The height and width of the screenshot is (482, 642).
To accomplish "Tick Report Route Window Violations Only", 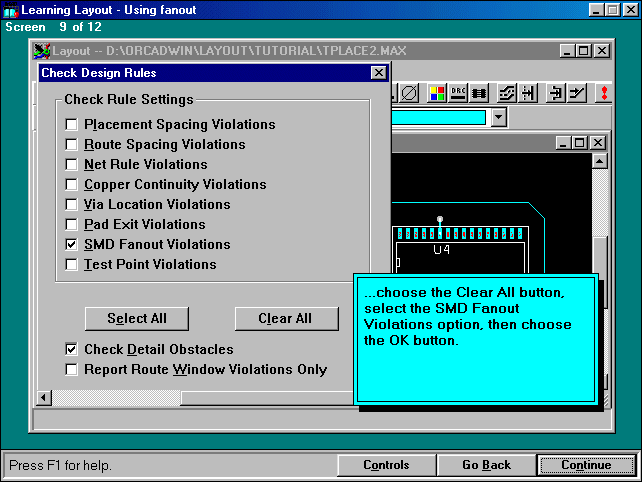I will [71, 370].
